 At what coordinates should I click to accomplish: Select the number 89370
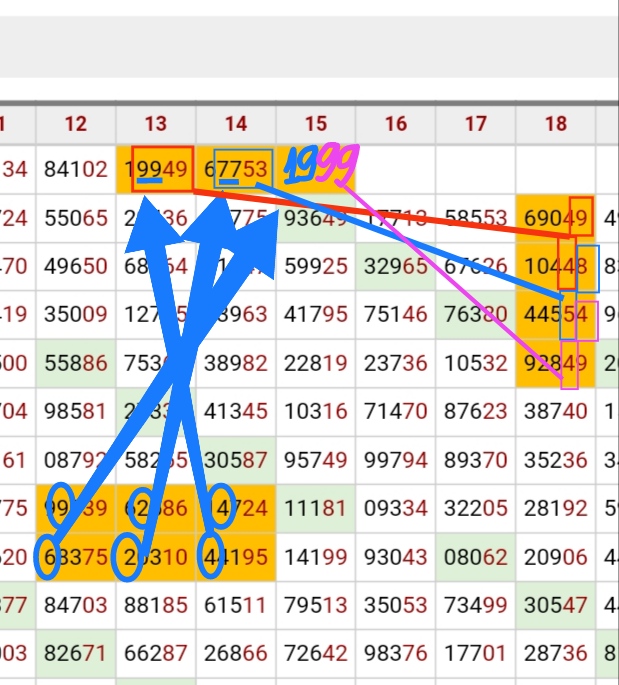pyautogui.click(x=476, y=460)
